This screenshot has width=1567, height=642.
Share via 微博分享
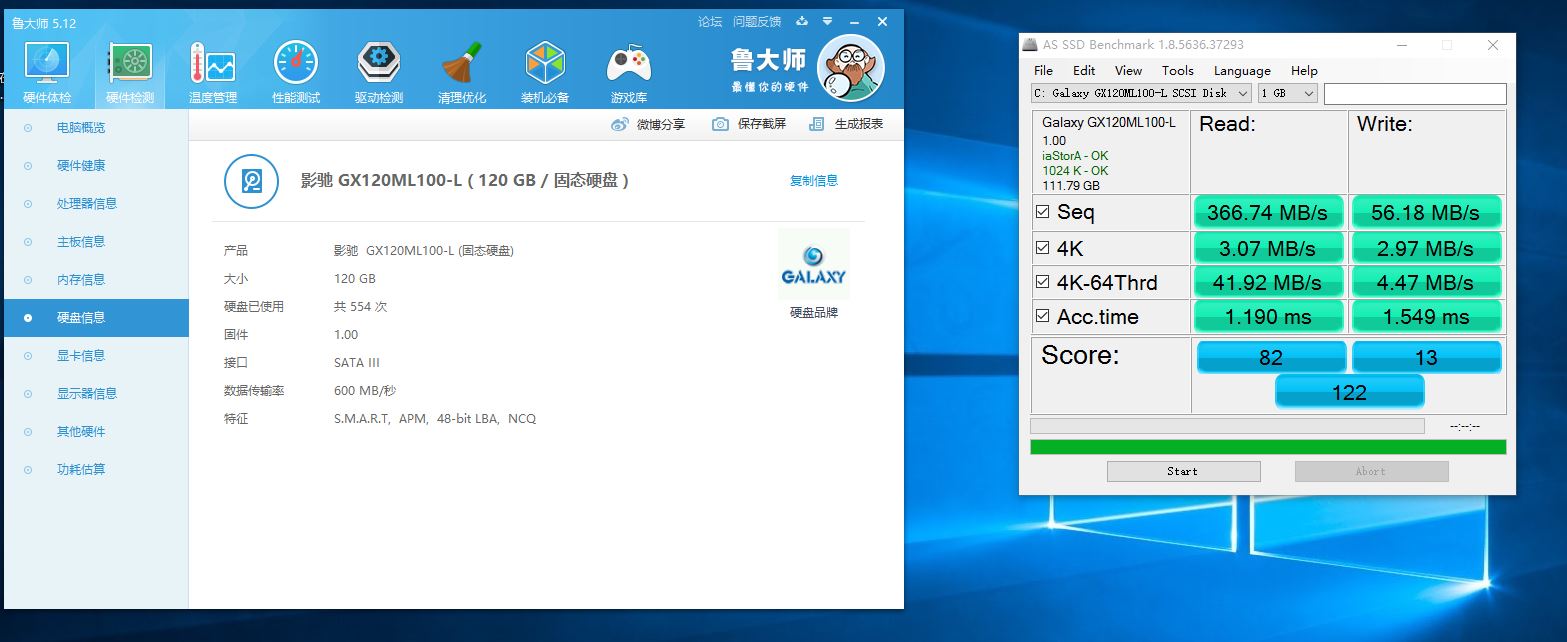point(648,124)
